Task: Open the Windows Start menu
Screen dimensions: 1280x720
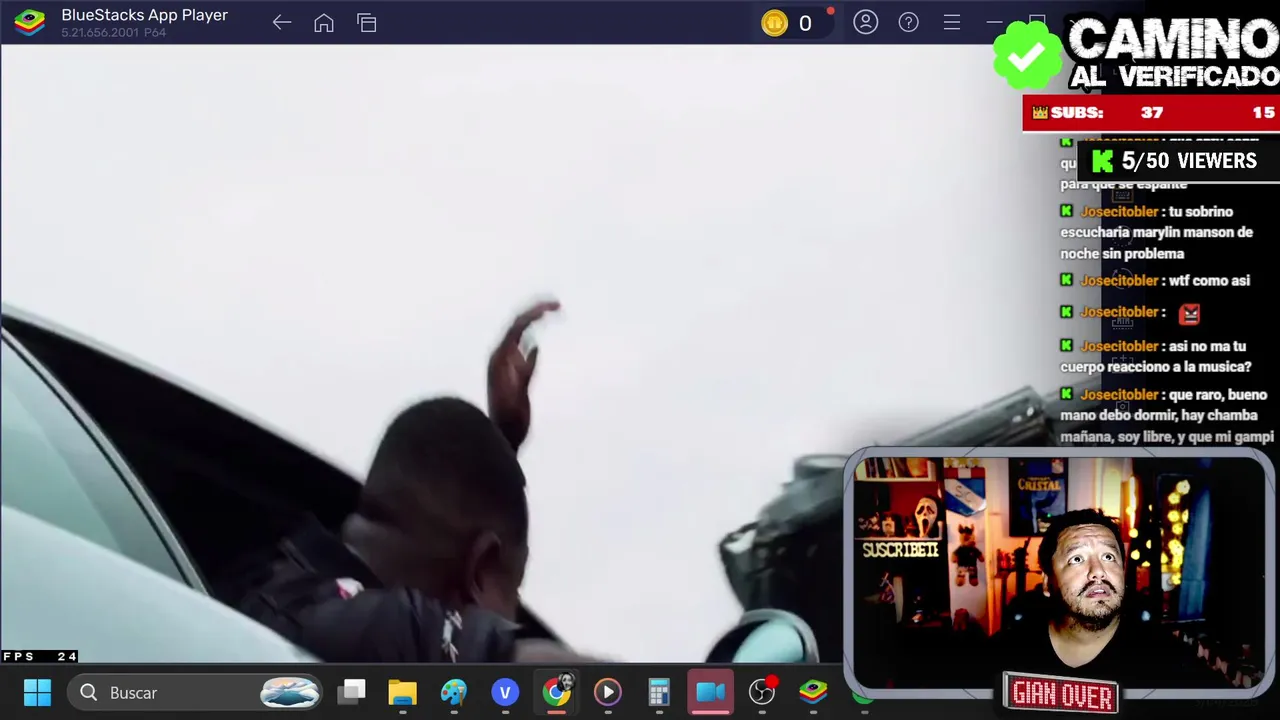Action: pyautogui.click(x=37, y=692)
